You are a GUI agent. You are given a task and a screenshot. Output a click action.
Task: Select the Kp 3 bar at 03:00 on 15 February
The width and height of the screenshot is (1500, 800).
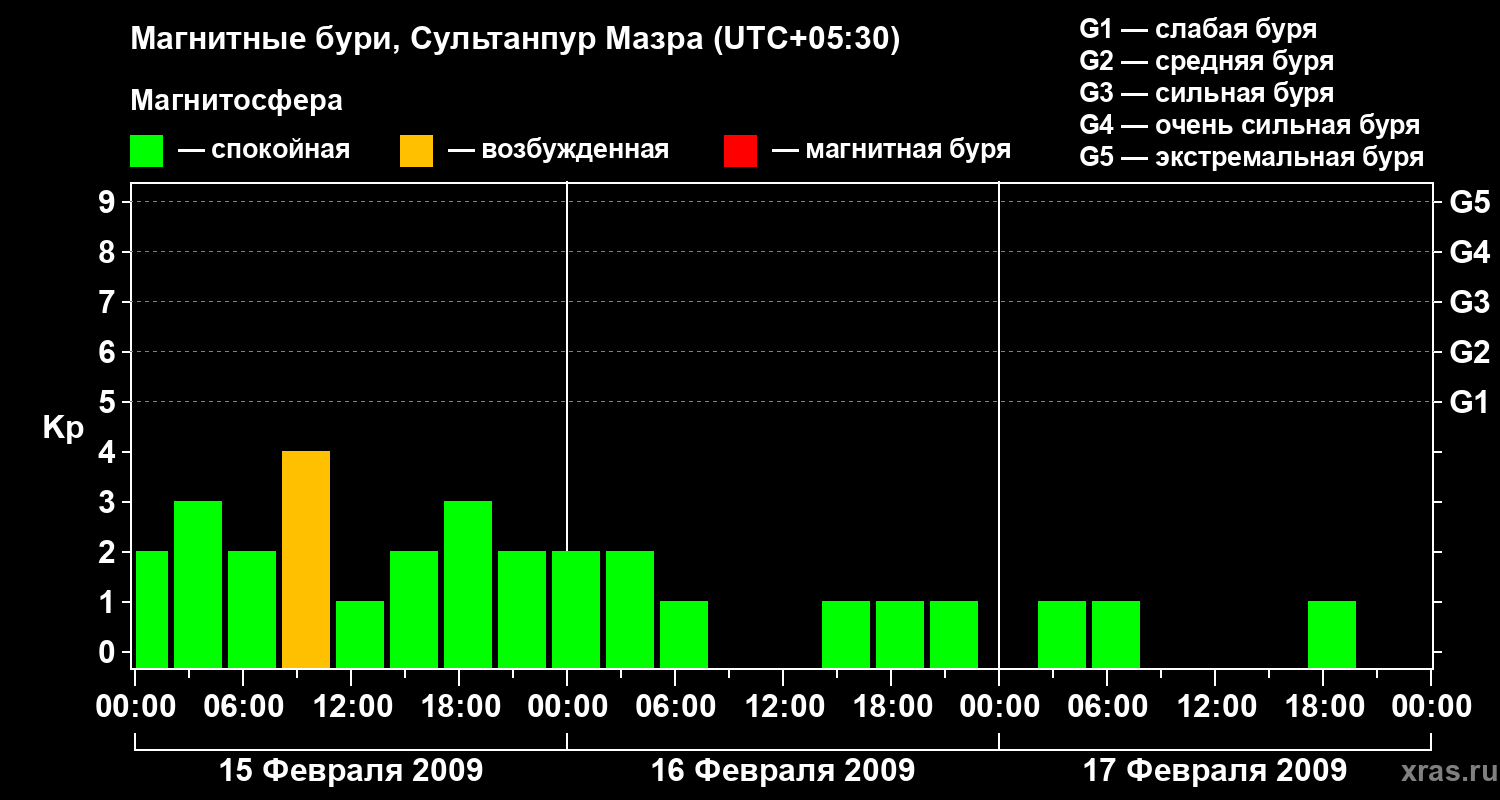(x=198, y=585)
